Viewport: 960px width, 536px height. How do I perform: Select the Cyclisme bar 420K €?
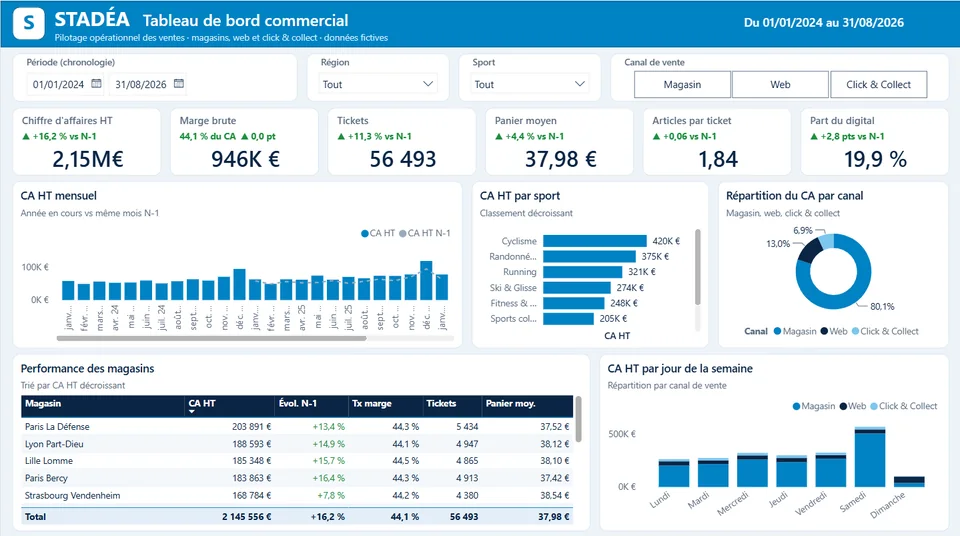coord(594,241)
